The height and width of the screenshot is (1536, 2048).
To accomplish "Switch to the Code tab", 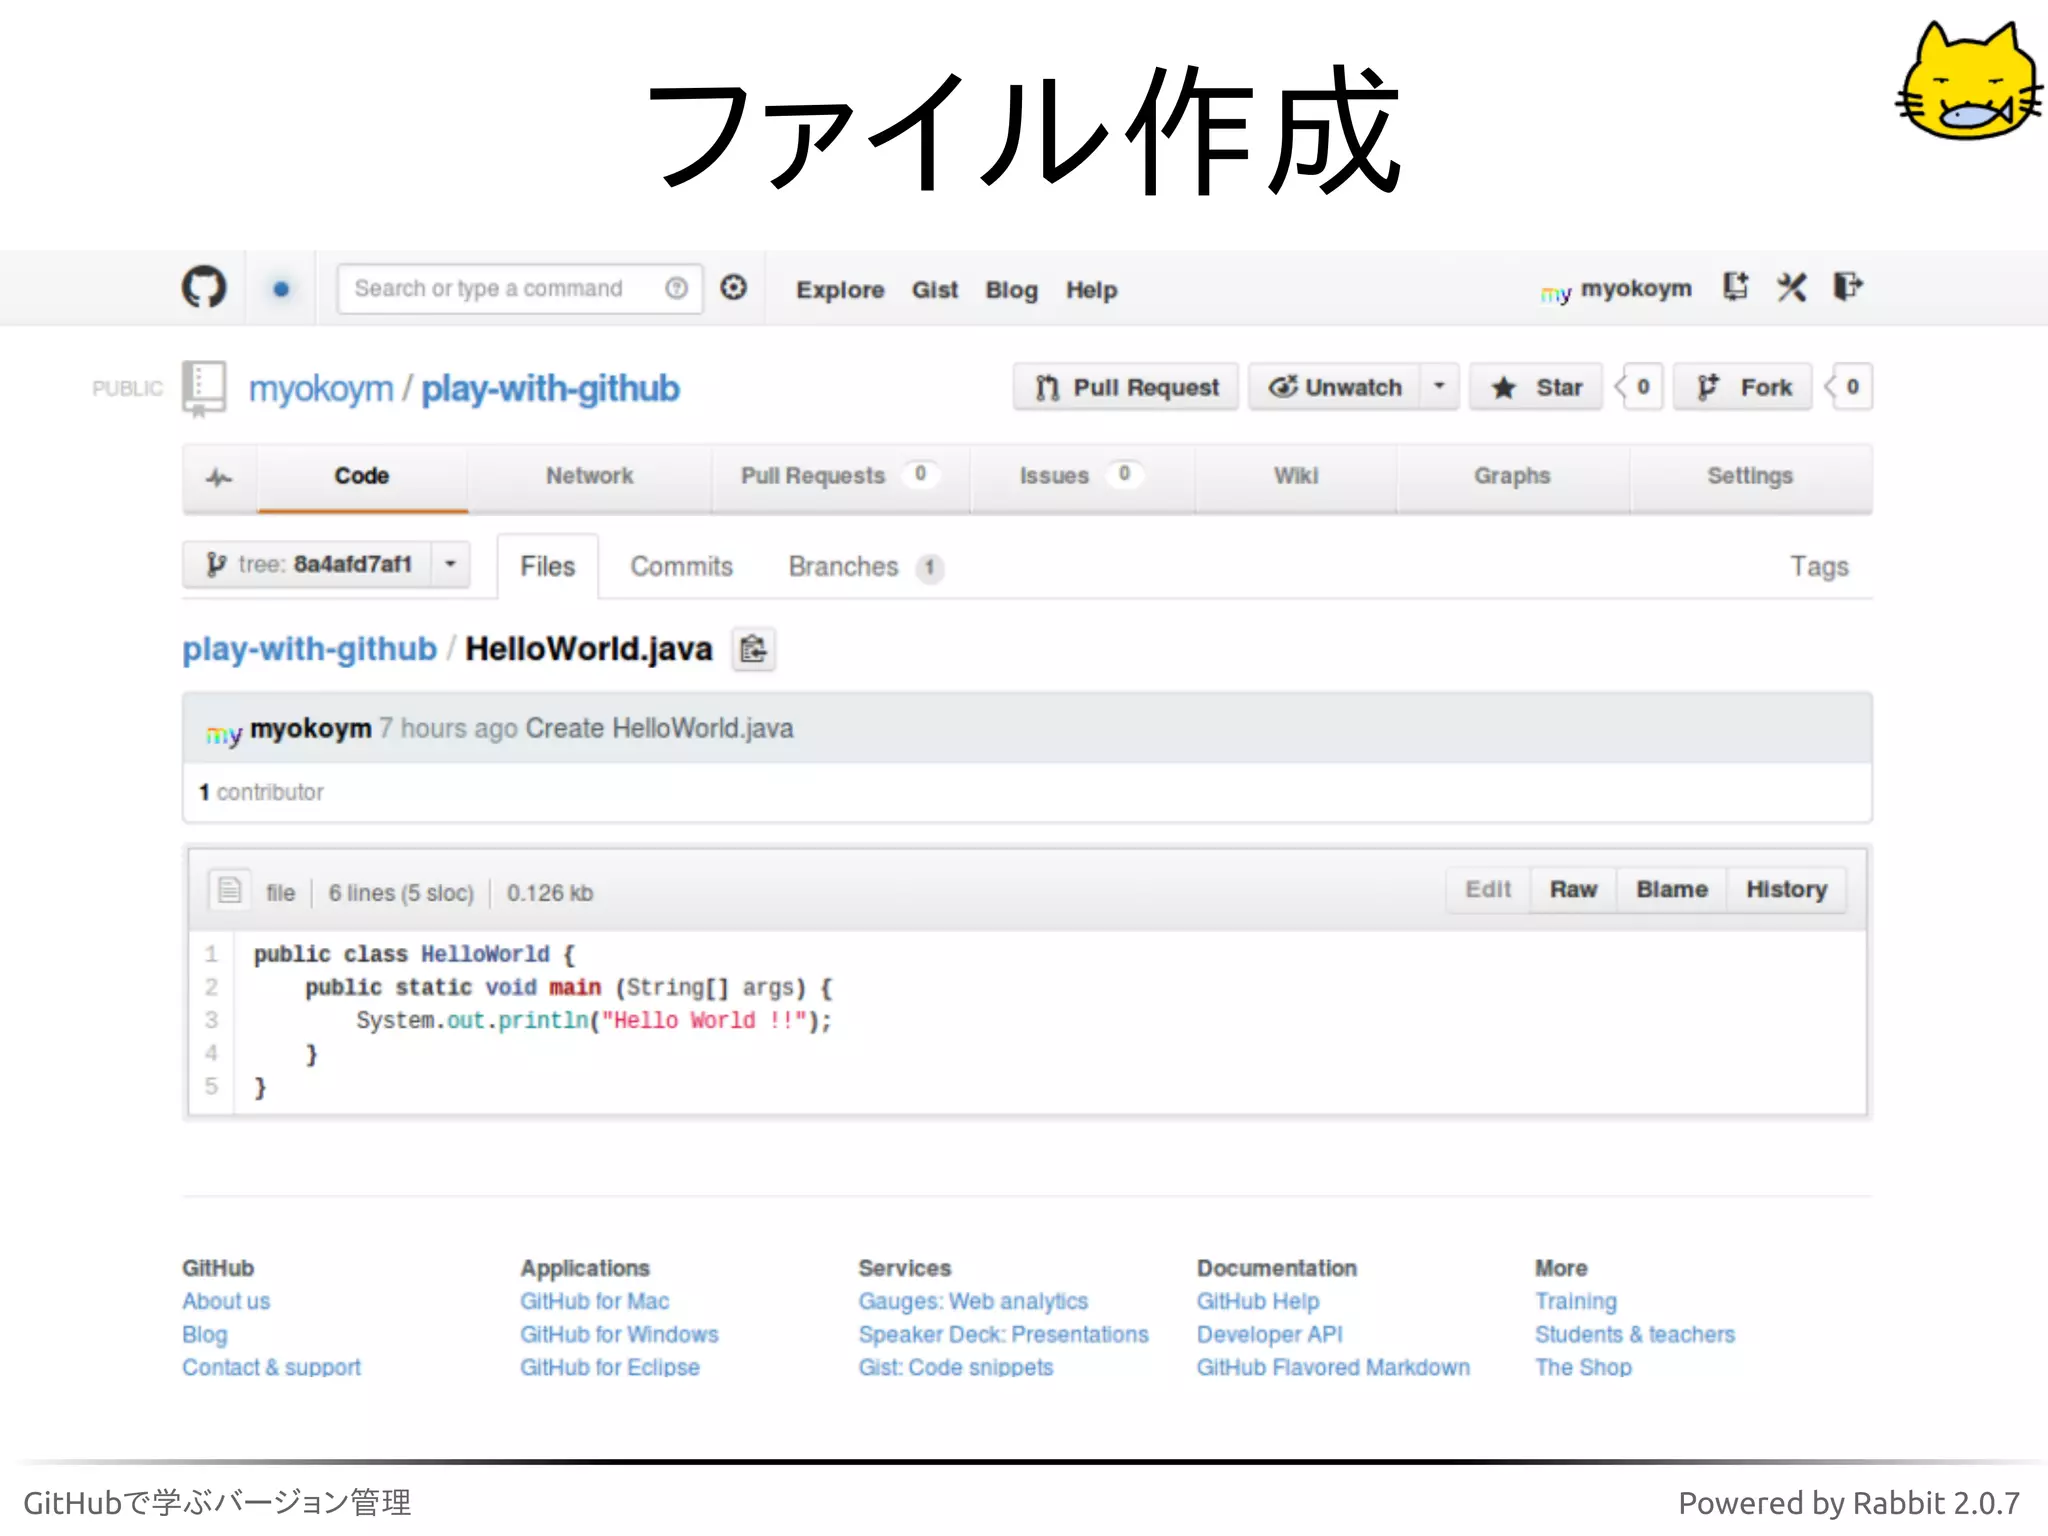I will pyautogui.click(x=361, y=477).
